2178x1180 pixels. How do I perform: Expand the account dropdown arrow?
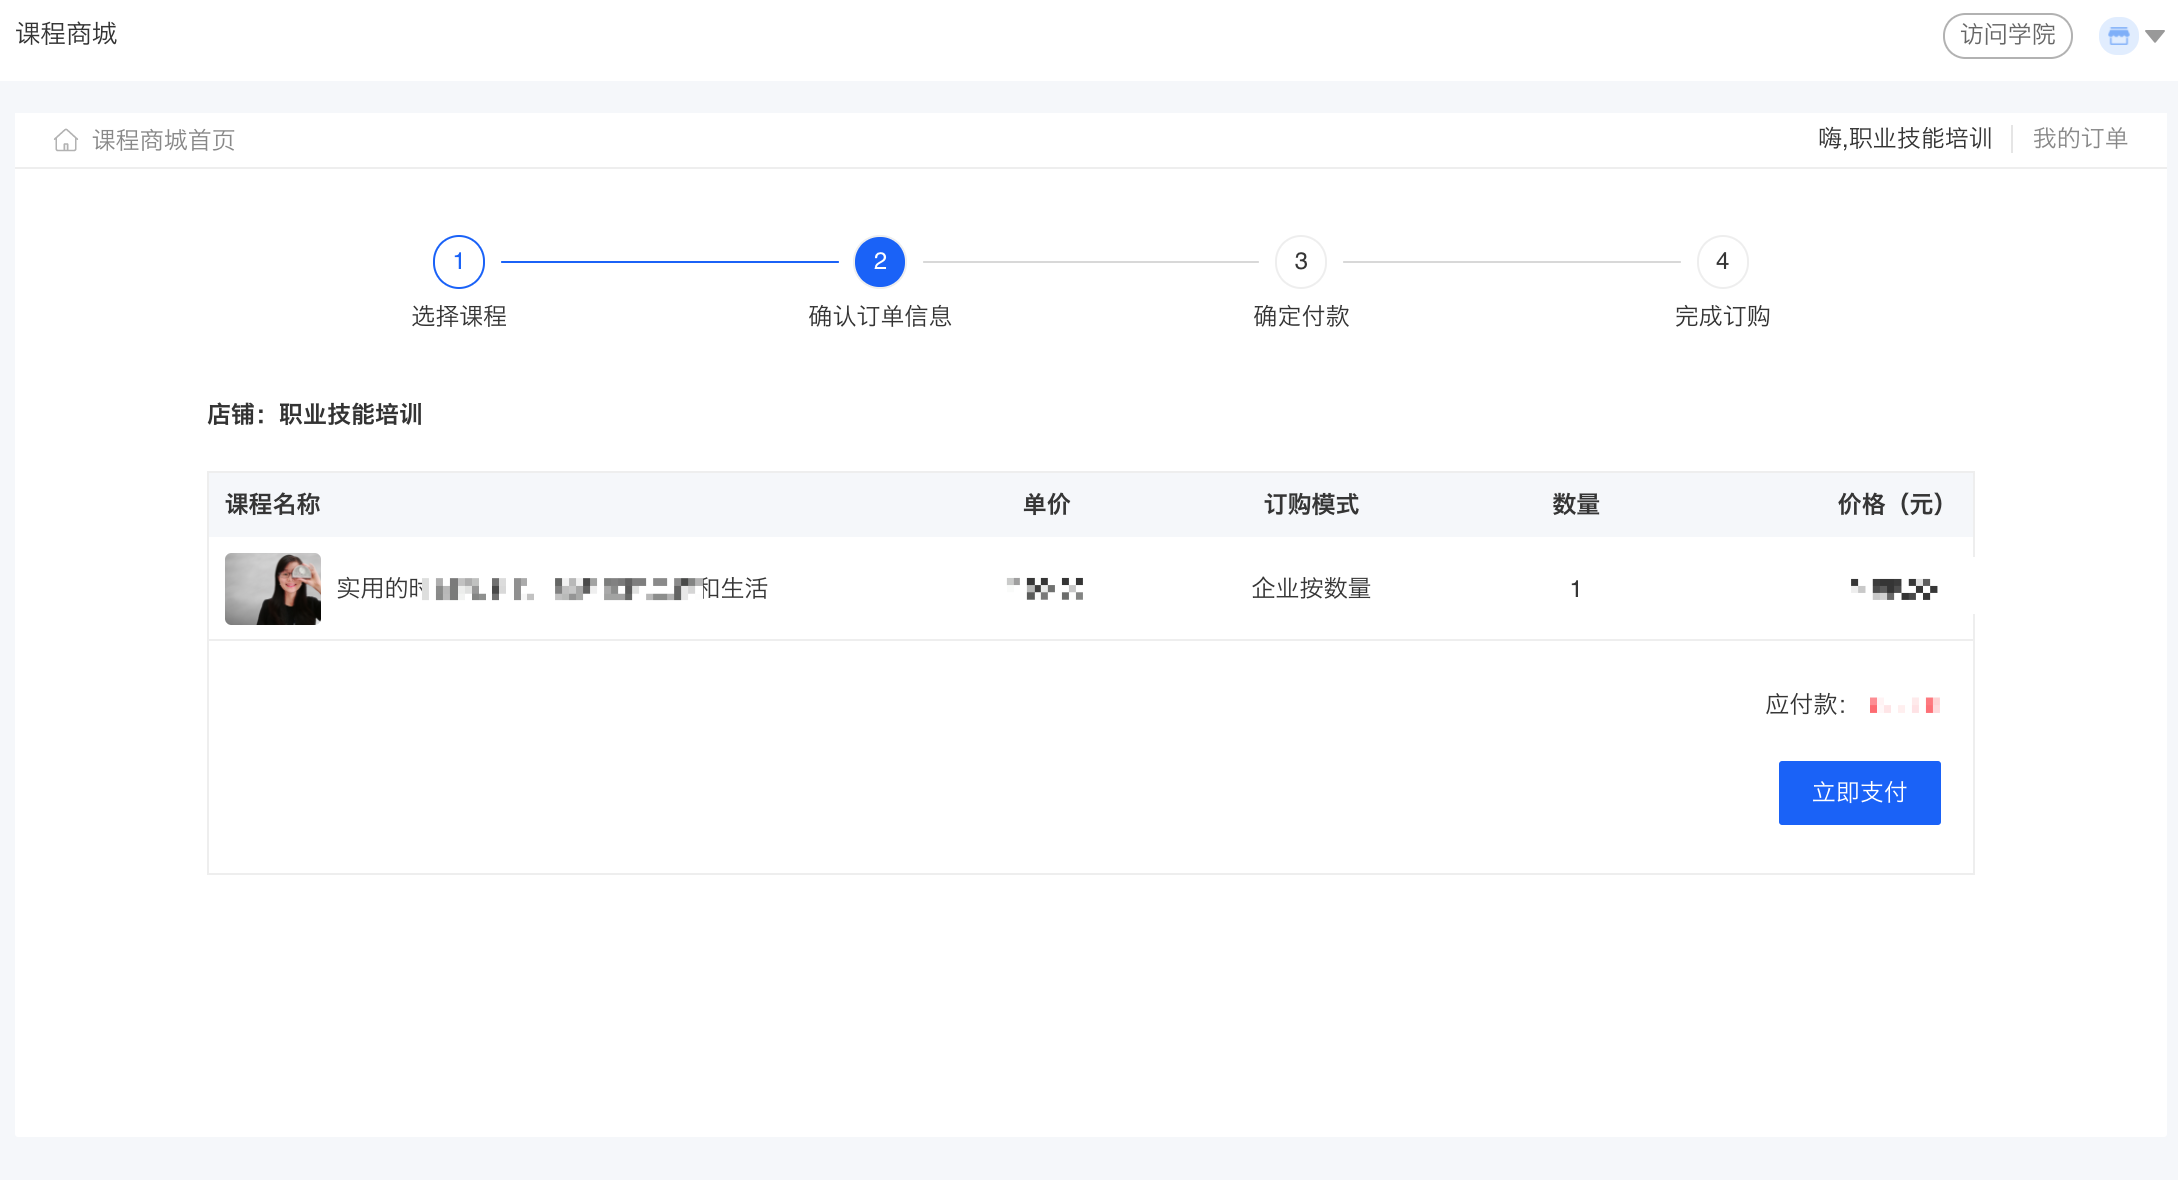2155,37
